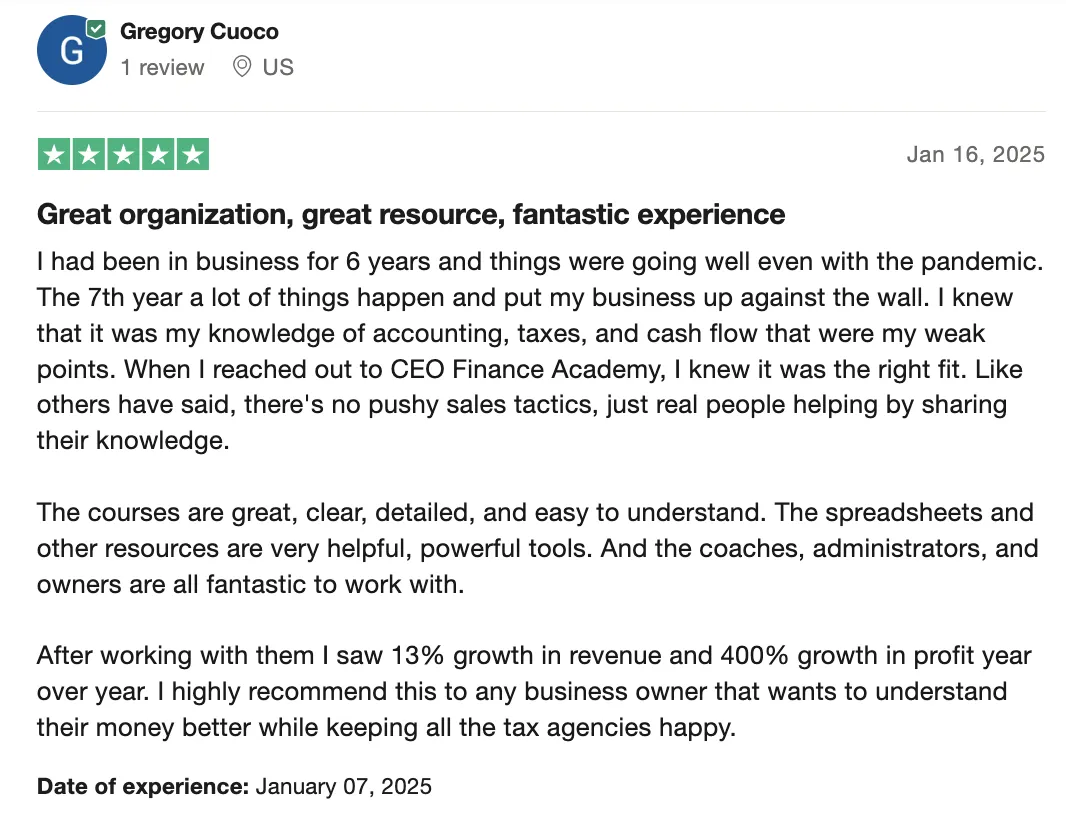Screen dimensions: 1066x818
Task: Click the US country label
Action: [278, 67]
